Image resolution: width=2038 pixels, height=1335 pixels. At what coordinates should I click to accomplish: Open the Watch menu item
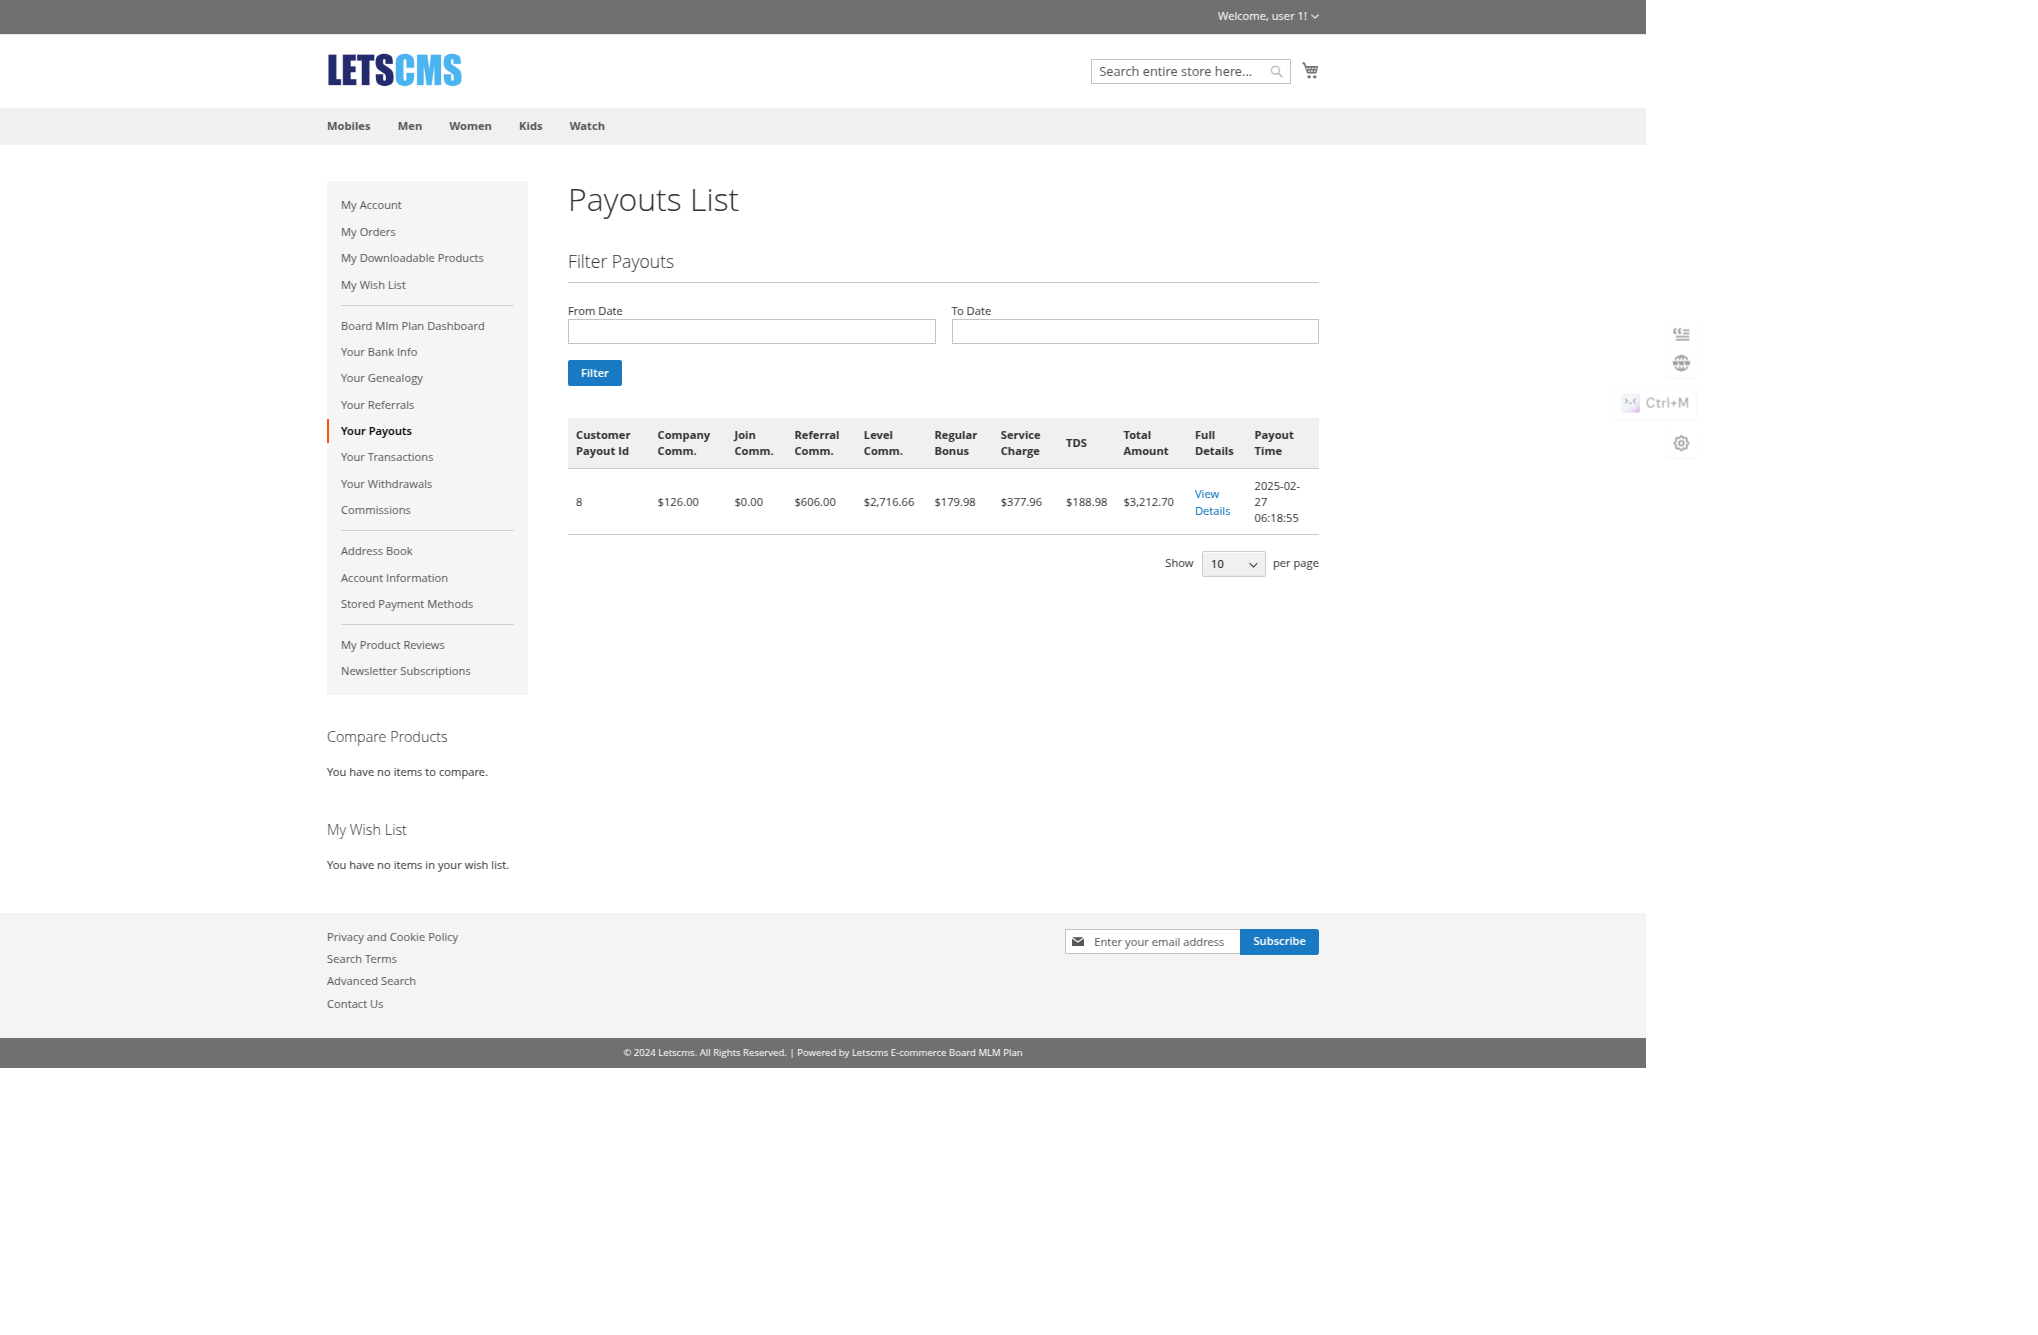point(587,126)
